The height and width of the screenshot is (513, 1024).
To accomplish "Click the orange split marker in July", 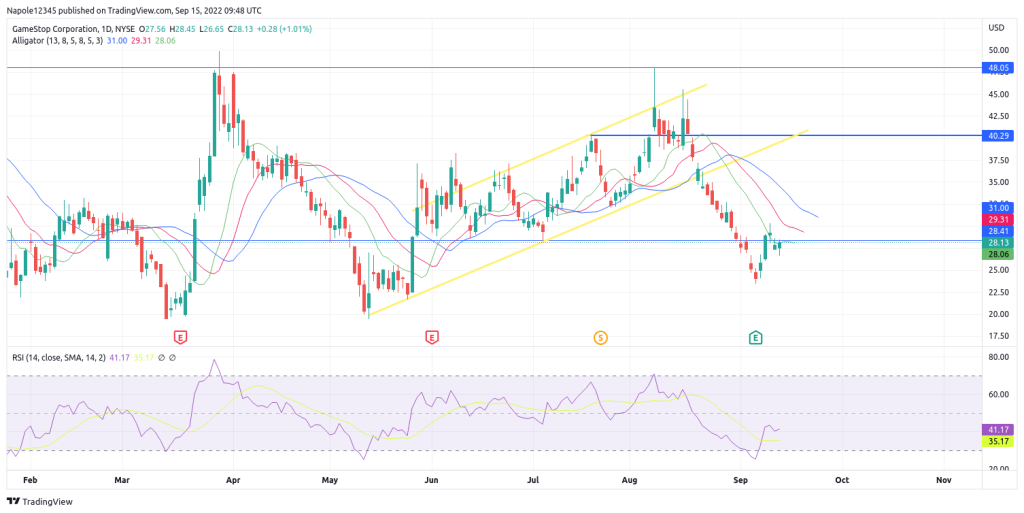I will click(600, 337).
